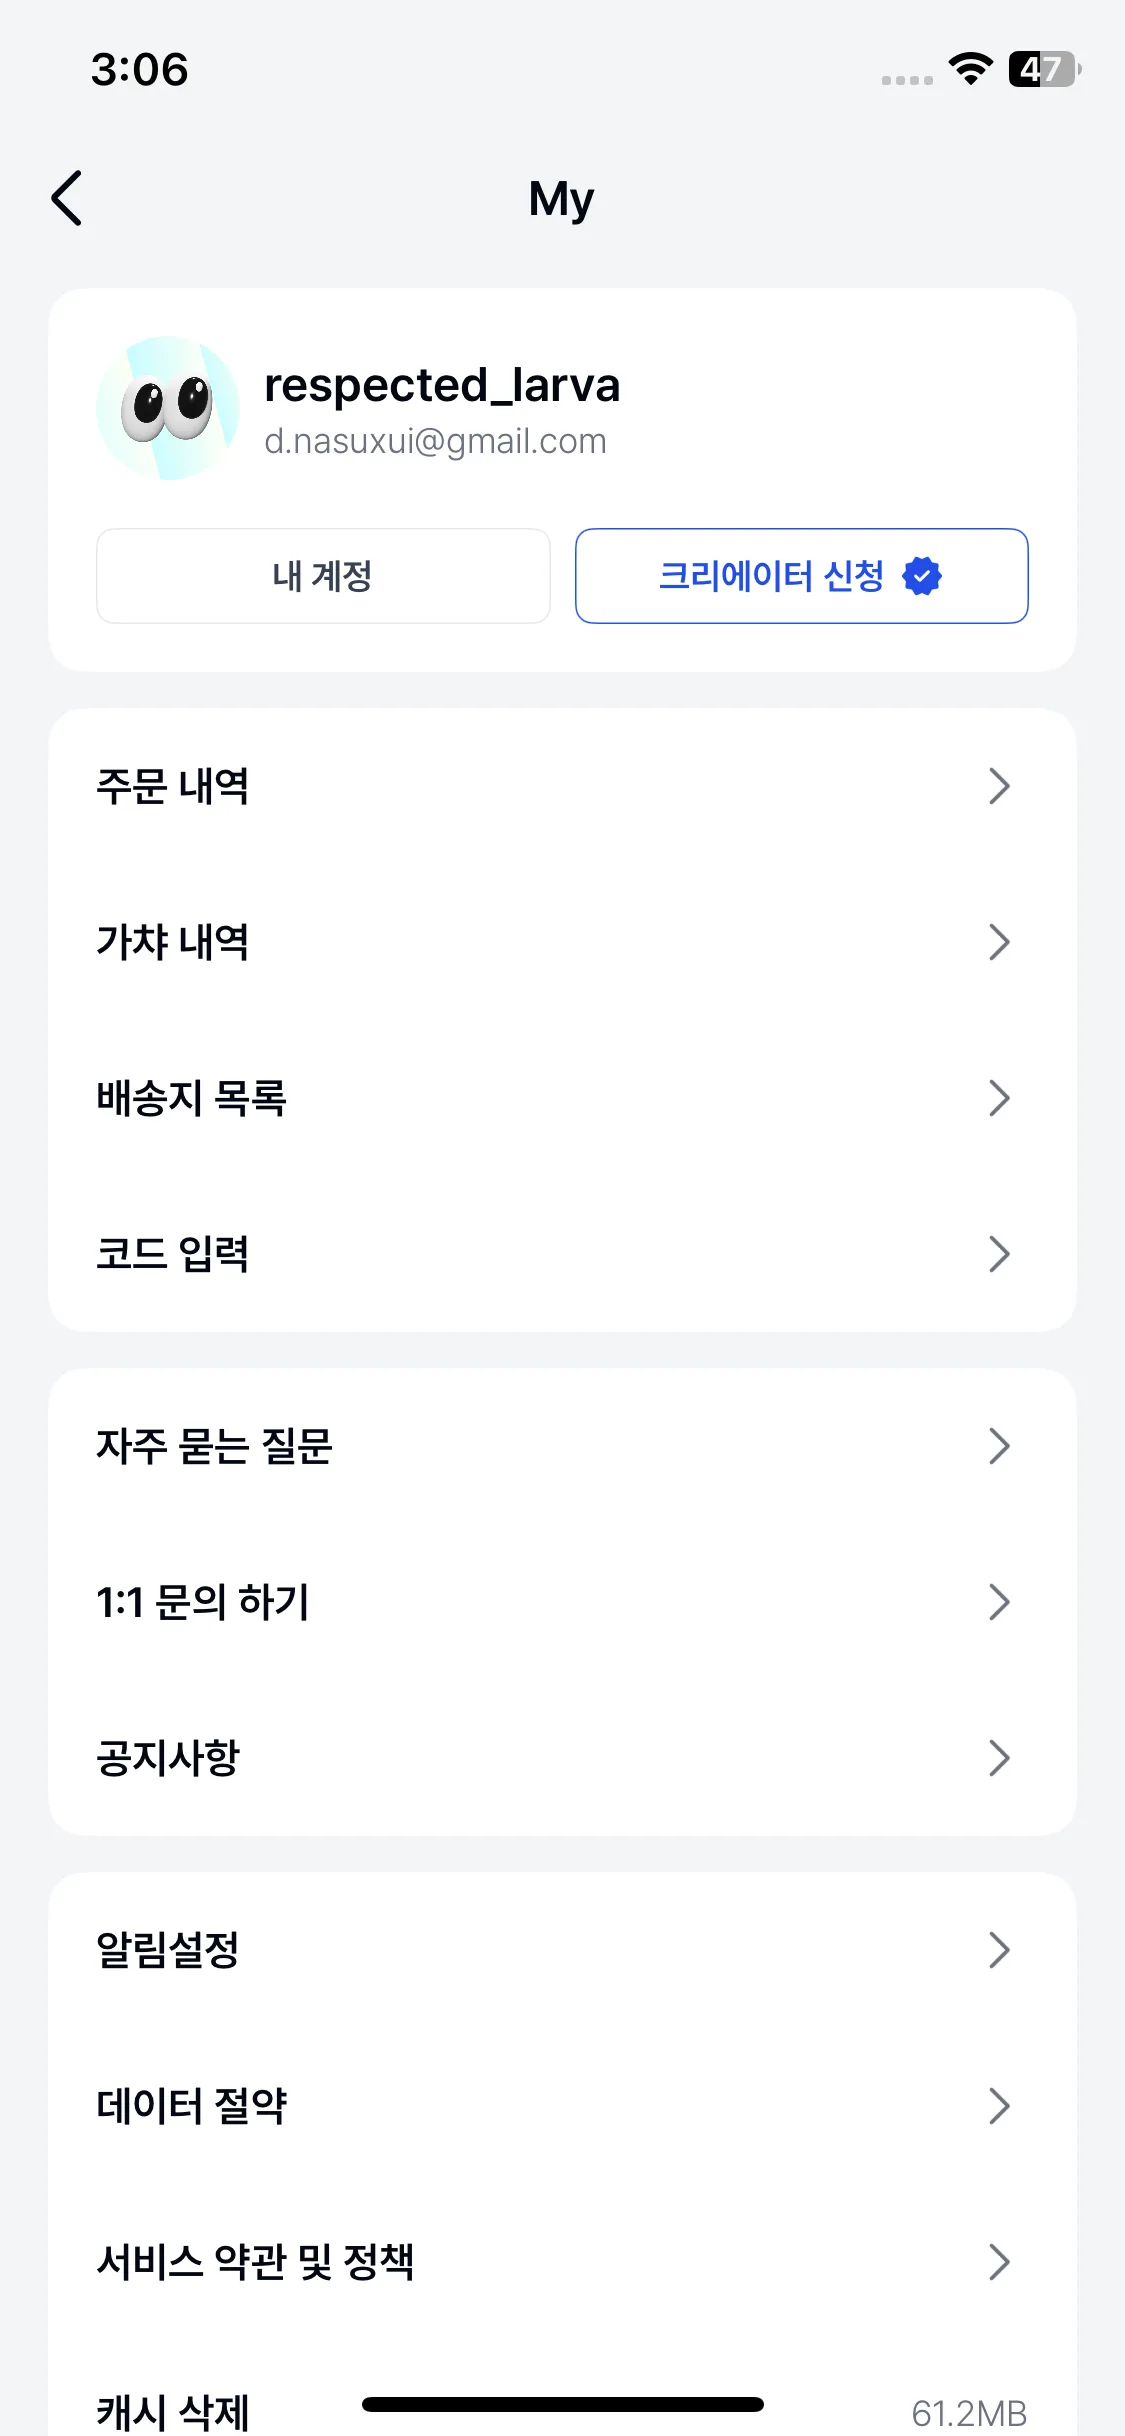
Task: Tap chevron icon beside 데이터 절약
Action: pyautogui.click(x=999, y=2106)
